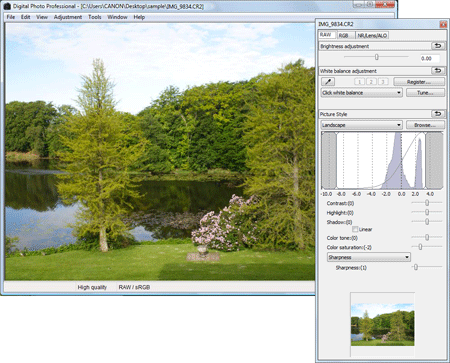
Task: Open the Tools menu
Action: (95, 17)
